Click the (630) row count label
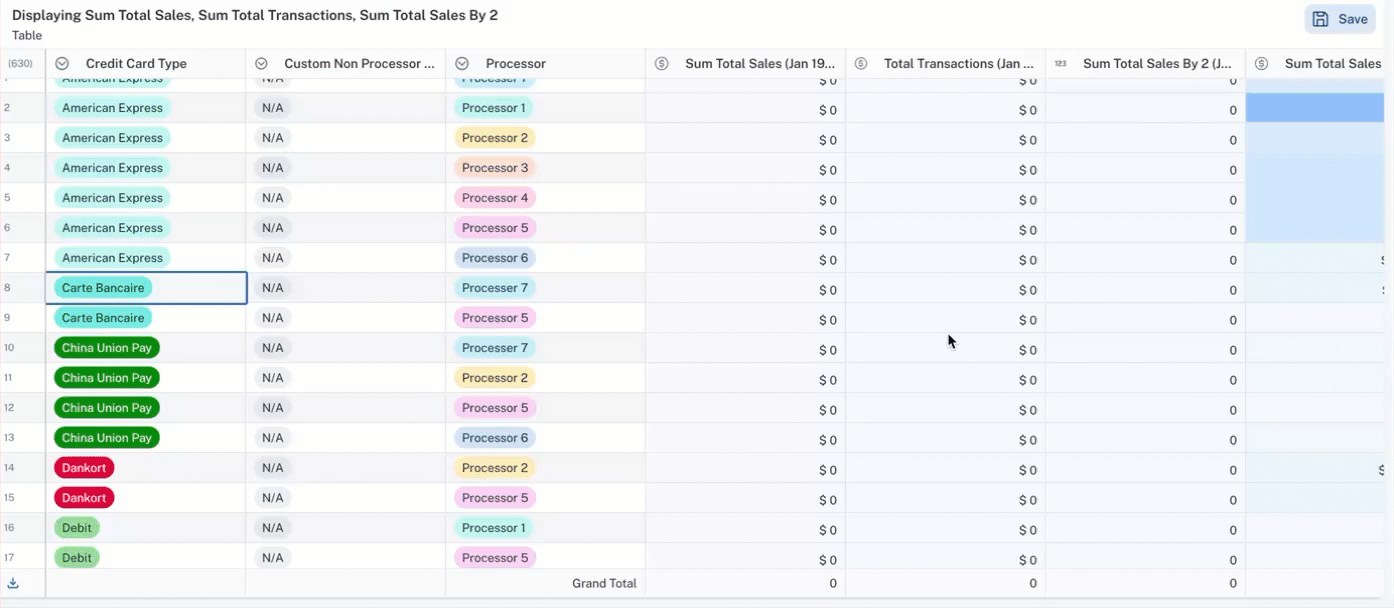This screenshot has height=608, width=1394. tap(21, 64)
